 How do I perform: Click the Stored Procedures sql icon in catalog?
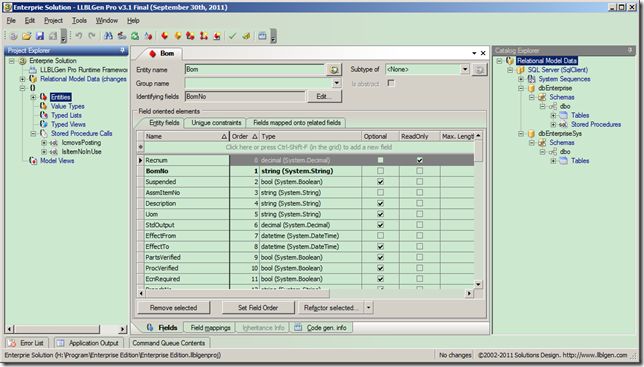click(x=564, y=124)
